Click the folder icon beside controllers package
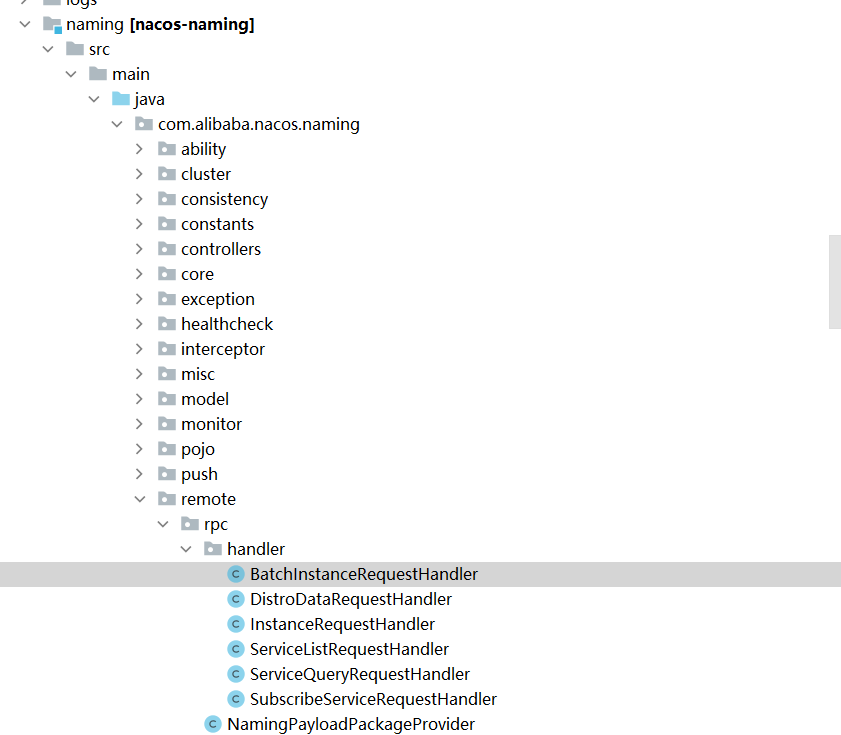Viewport: 841px width, 735px height. [166, 248]
